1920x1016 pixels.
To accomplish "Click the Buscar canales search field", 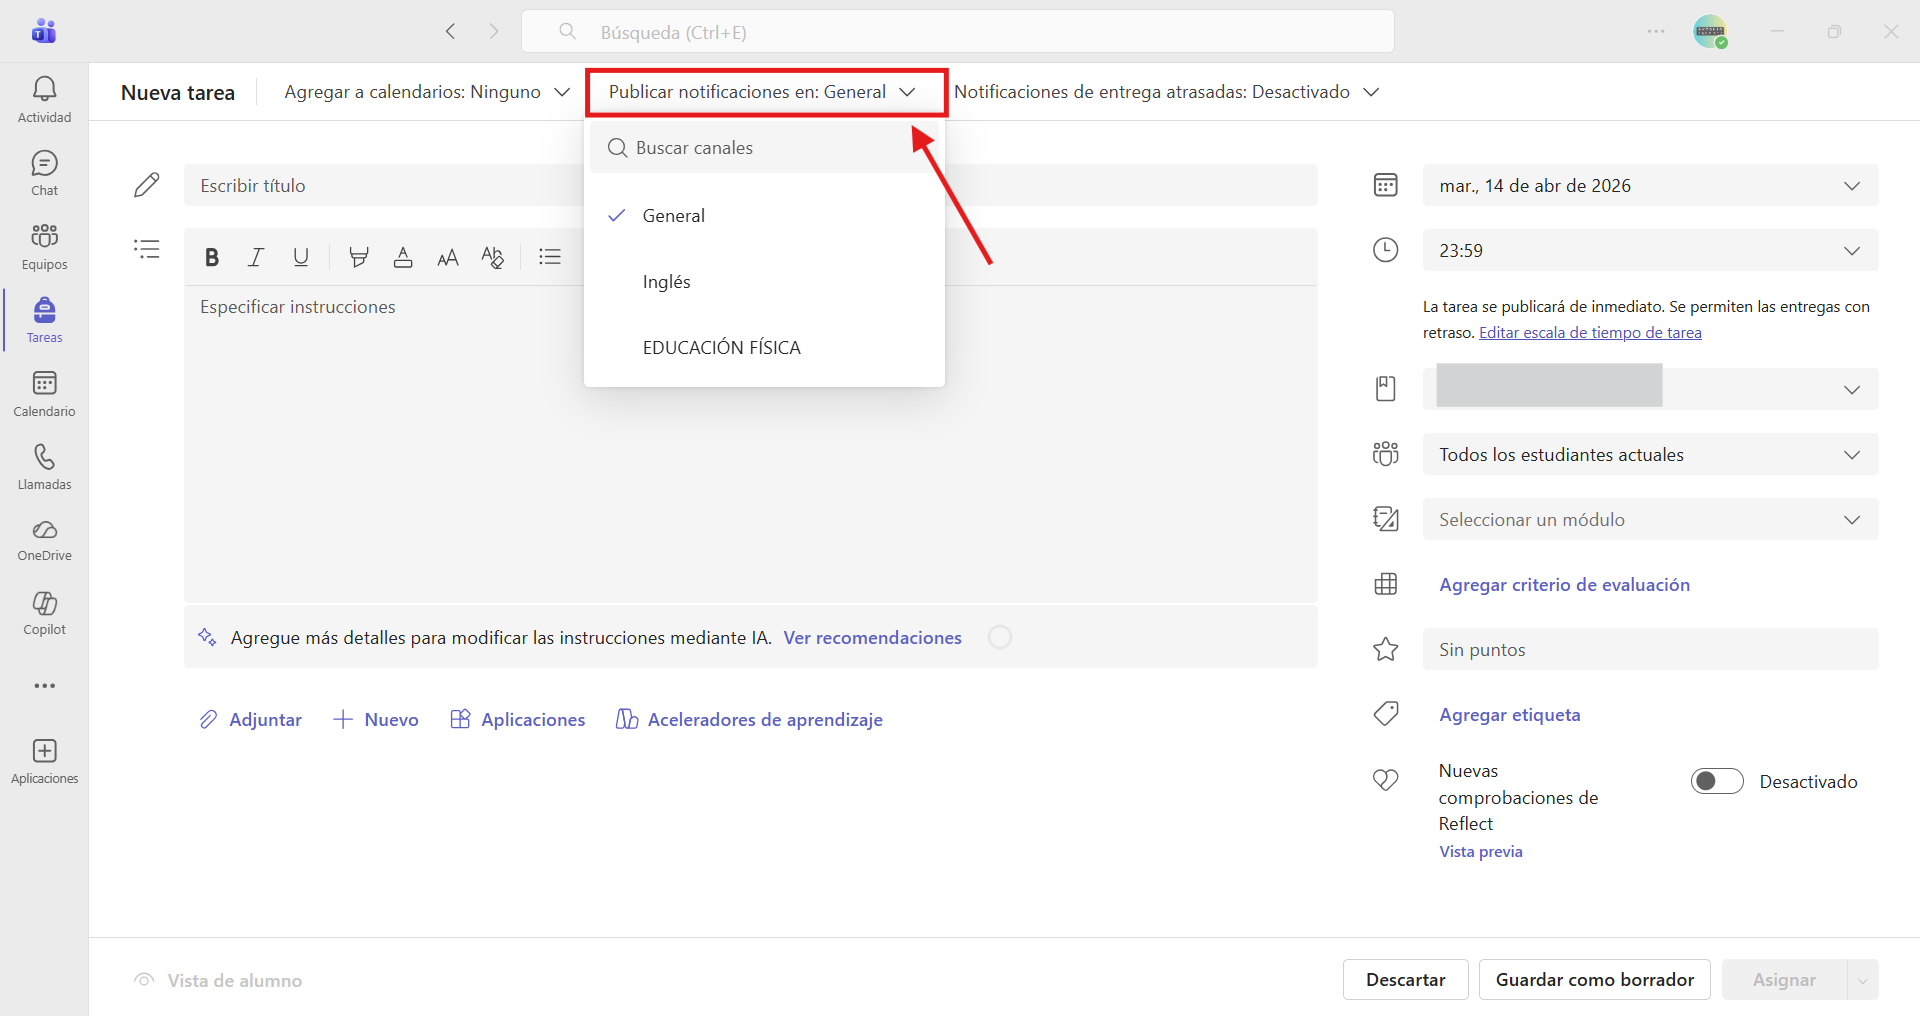I will [764, 148].
